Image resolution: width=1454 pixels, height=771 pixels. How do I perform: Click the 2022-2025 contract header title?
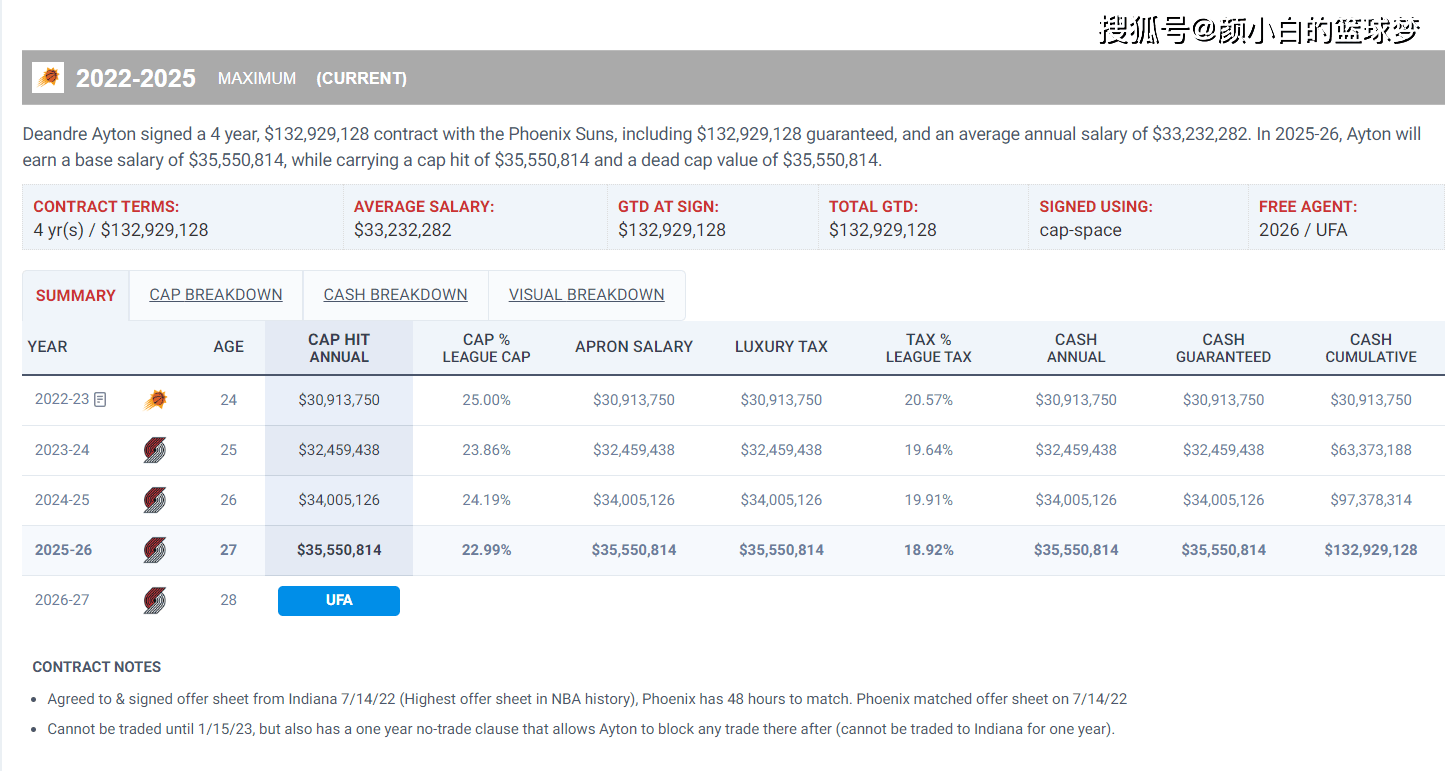click(x=136, y=78)
